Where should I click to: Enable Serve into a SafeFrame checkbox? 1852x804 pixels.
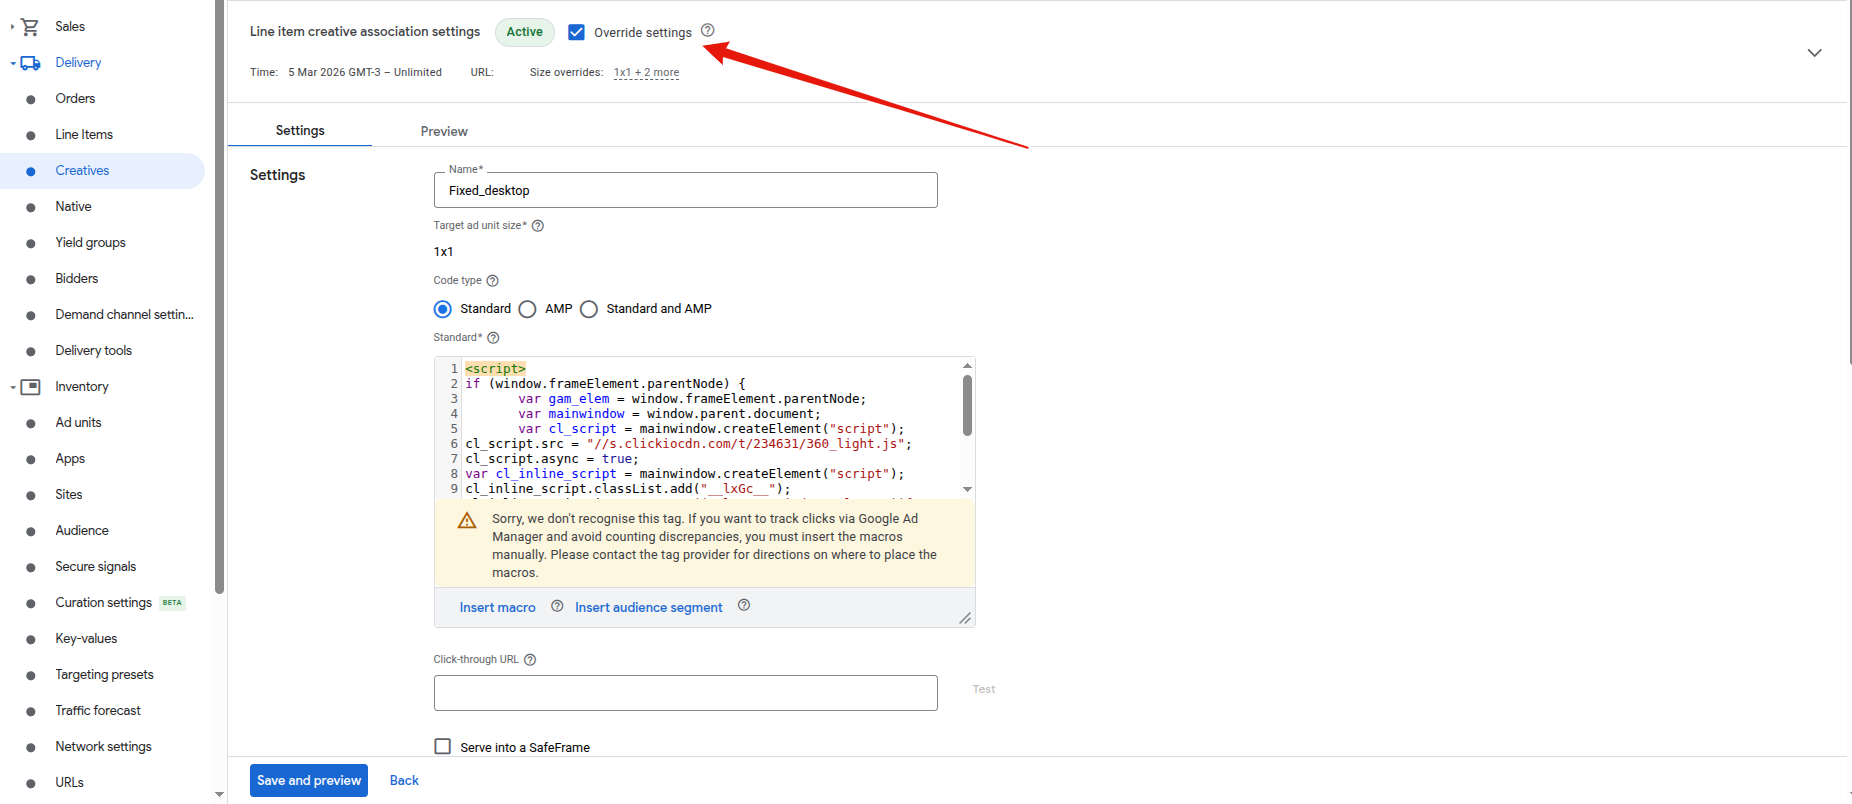443,746
